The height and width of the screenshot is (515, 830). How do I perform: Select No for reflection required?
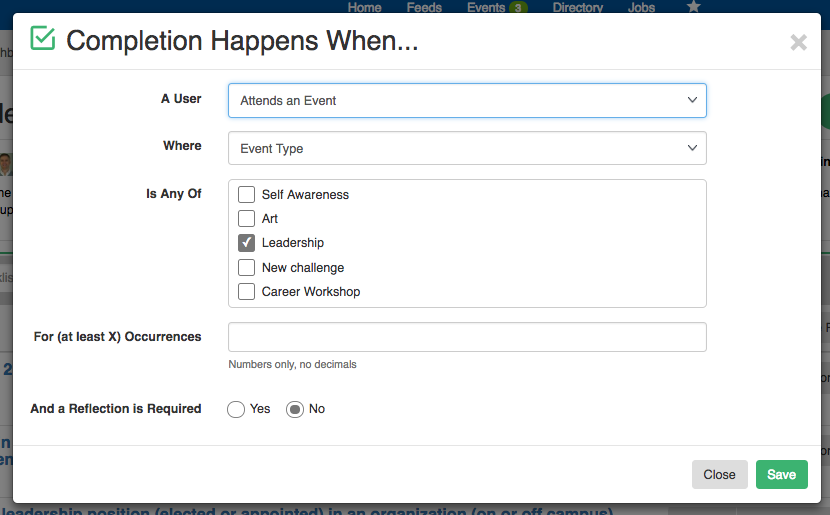295,409
